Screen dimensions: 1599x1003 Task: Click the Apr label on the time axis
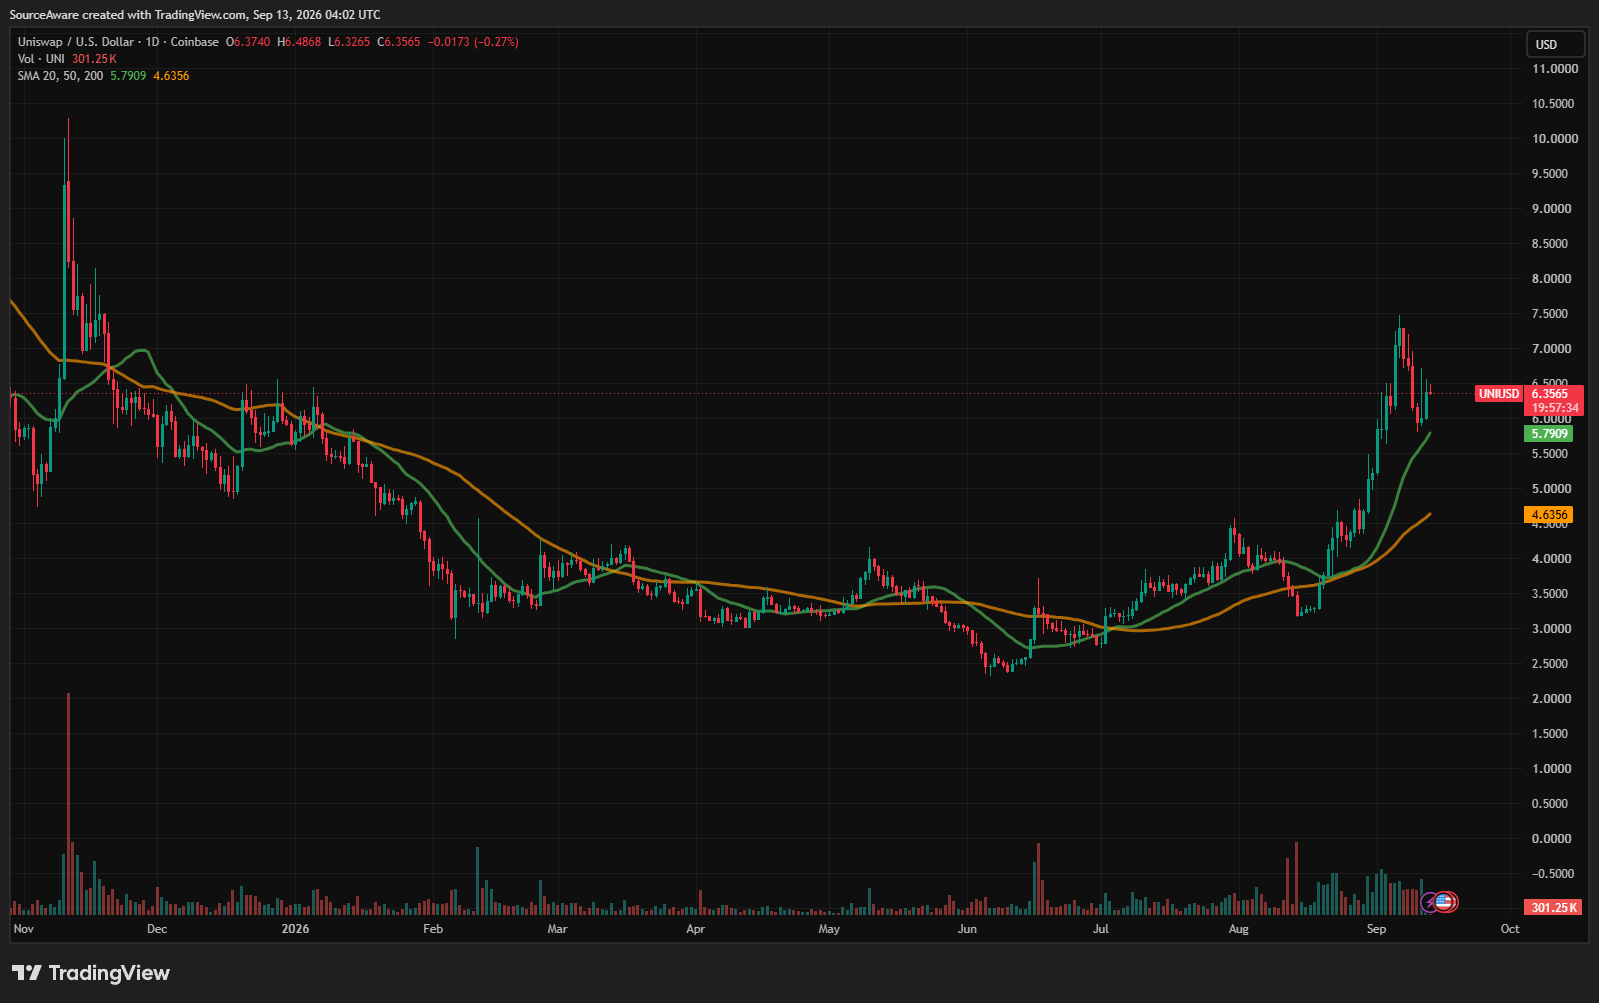coord(696,929)
